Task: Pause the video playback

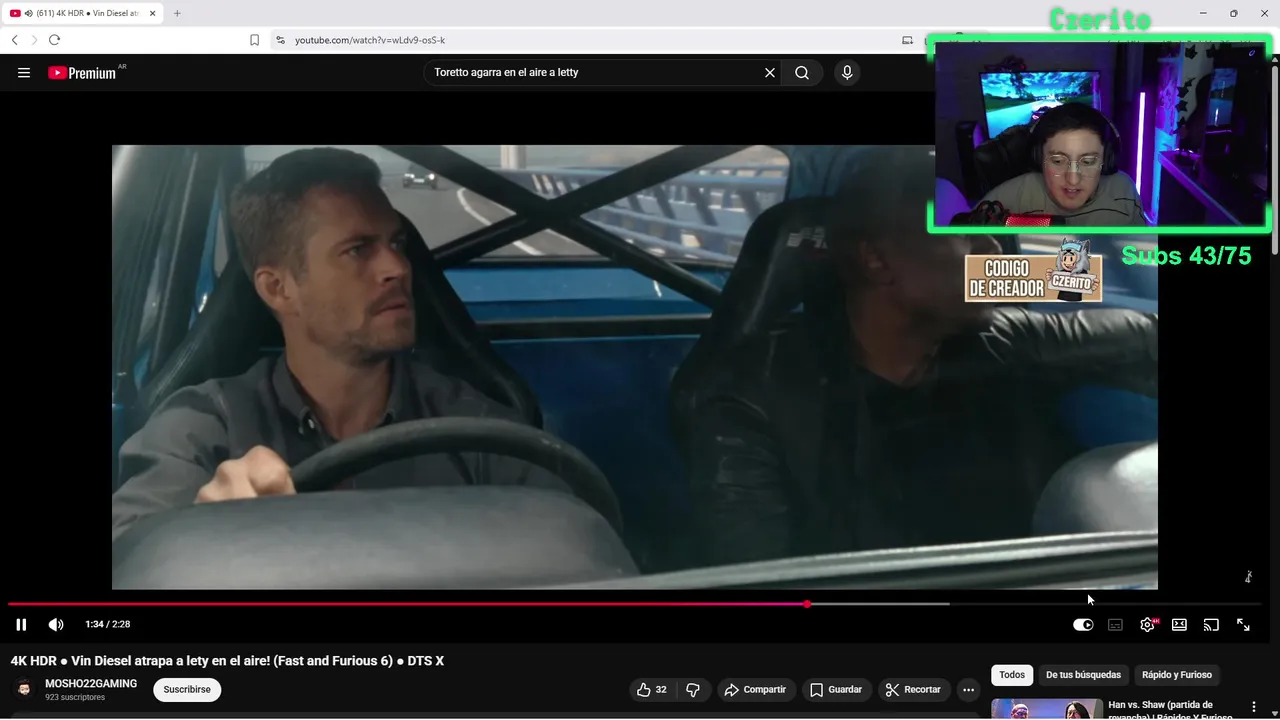Action: (x=21, y=625)
